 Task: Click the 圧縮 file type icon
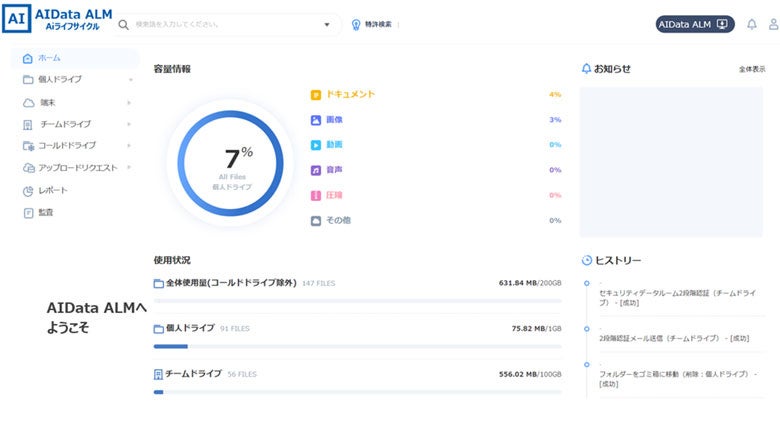click(316, 195)
